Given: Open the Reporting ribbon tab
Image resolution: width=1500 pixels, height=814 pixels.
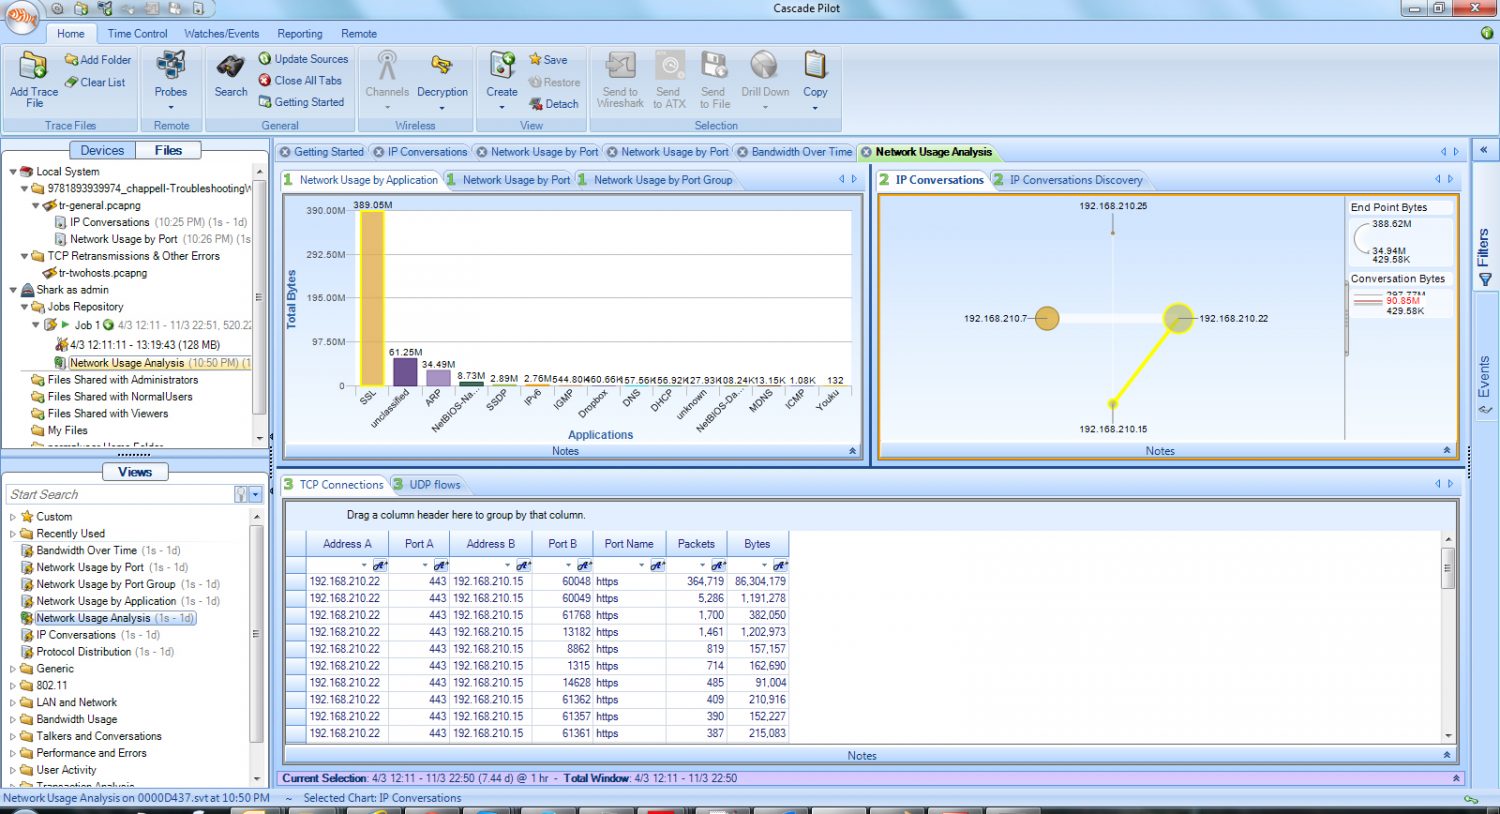Looking at the screenshot, I should [x=300, y=33].
